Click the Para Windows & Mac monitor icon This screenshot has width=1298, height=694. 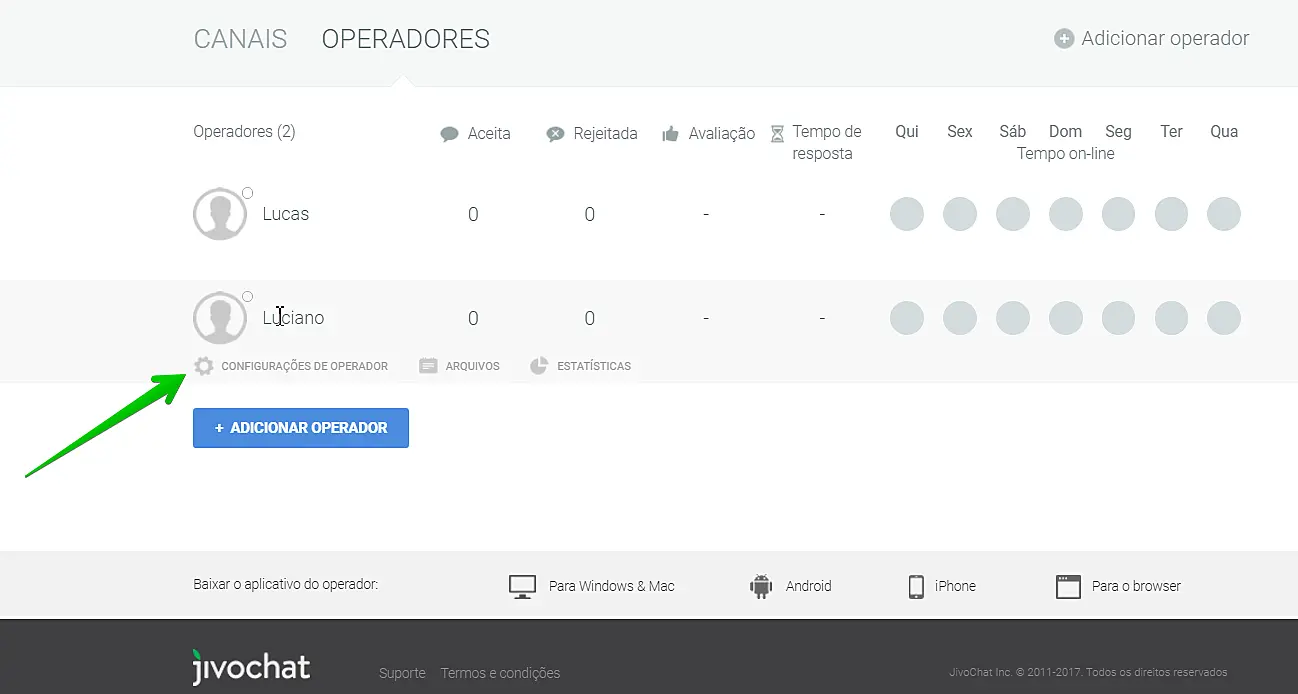(522, 586)
